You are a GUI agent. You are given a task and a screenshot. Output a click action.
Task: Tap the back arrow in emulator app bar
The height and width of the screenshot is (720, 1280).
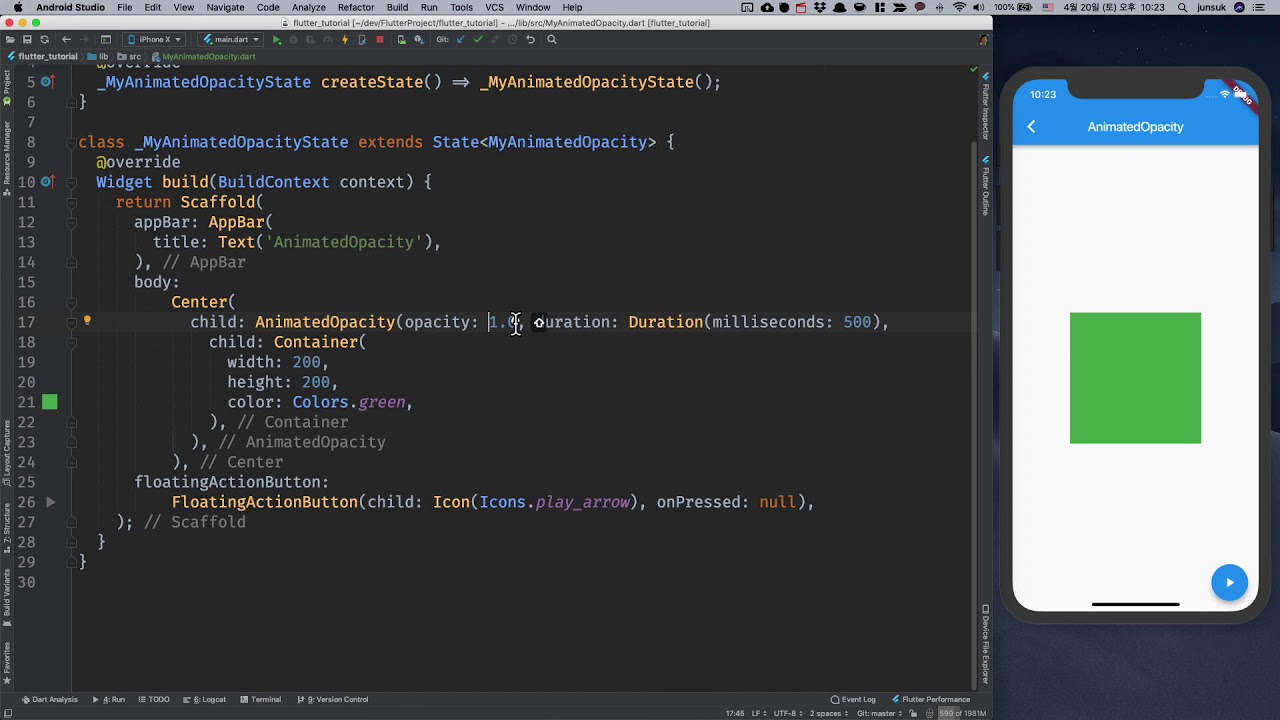point(1031,127)
